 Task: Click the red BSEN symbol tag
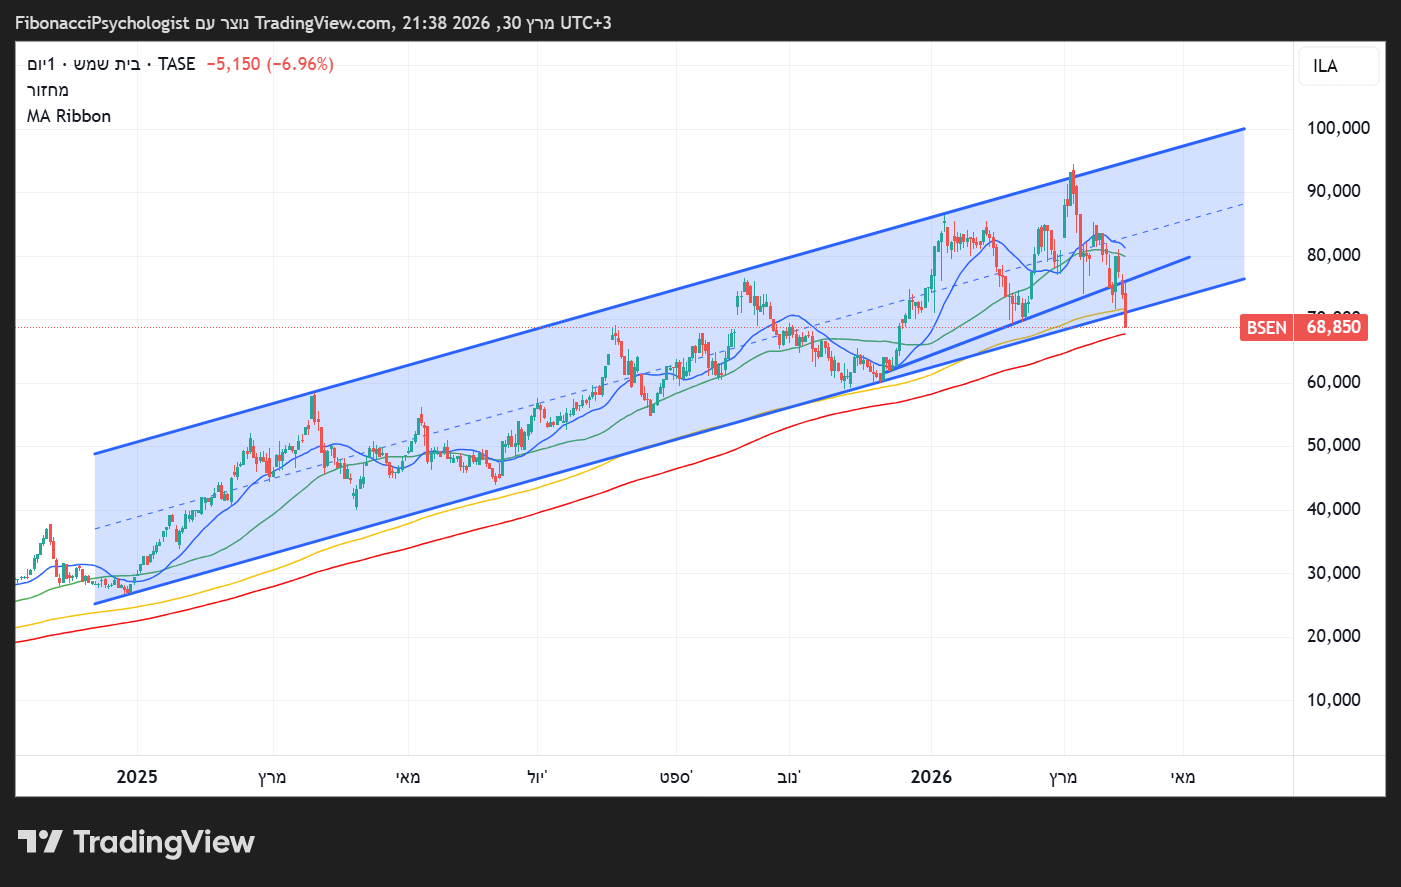point(1266,327)
